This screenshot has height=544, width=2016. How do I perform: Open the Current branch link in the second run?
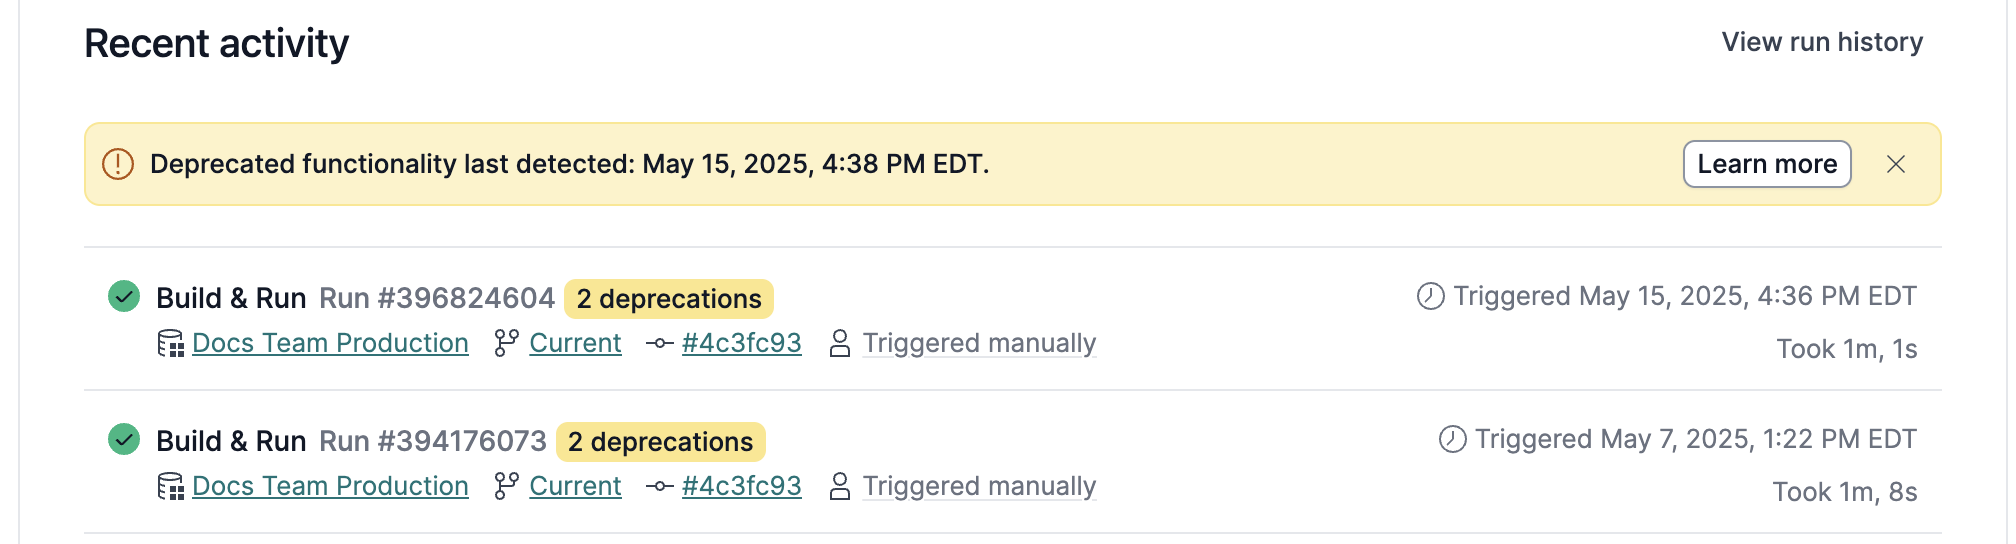(x=575, y=487)
